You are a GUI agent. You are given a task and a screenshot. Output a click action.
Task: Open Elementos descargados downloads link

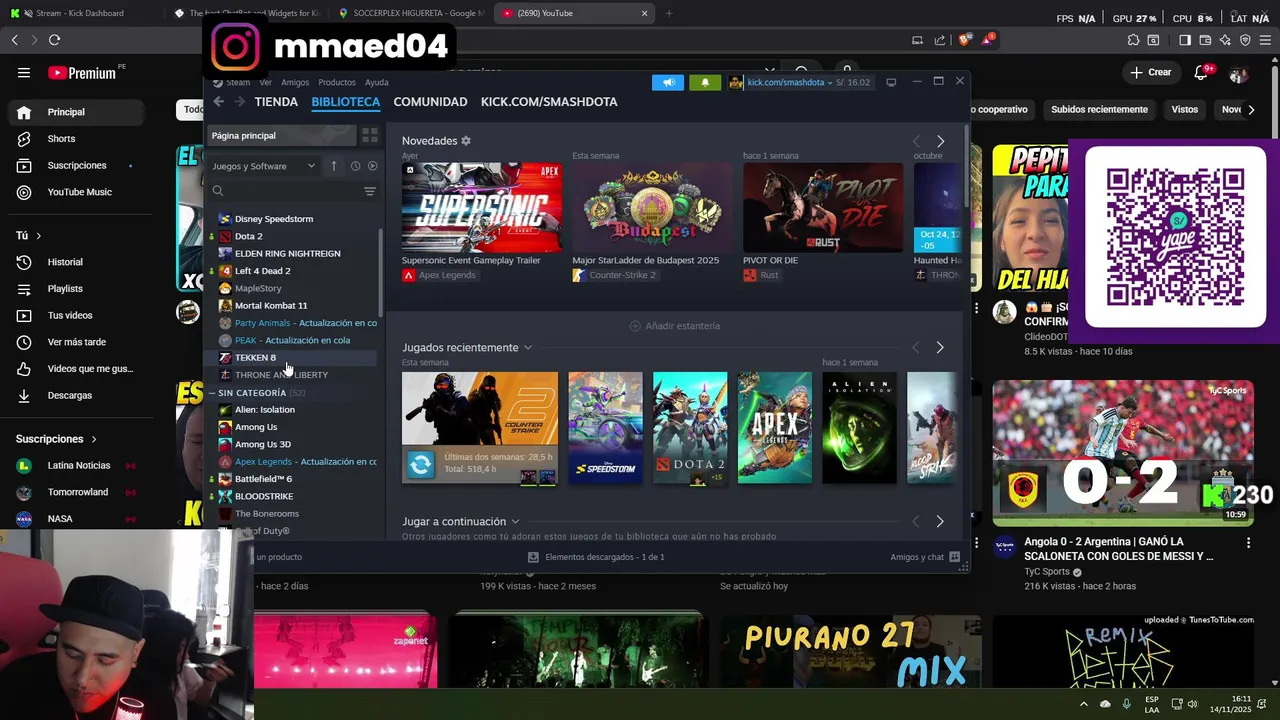(x=596, y=557)
